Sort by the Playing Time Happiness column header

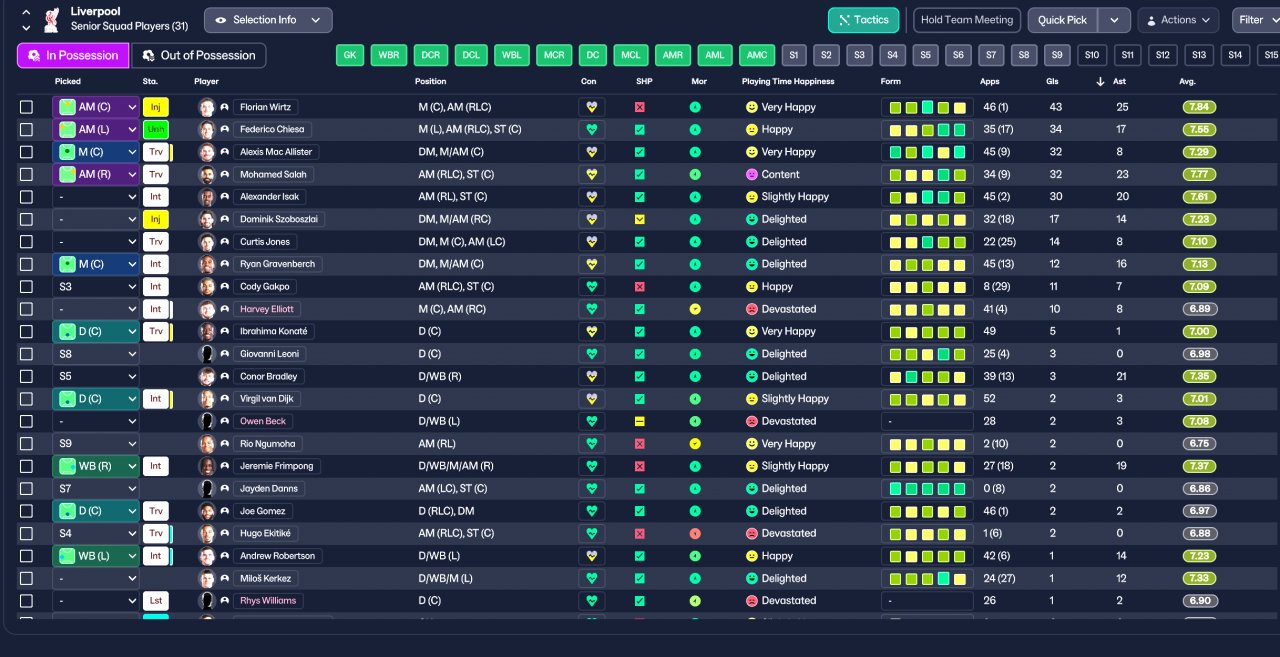click(788, 81)
